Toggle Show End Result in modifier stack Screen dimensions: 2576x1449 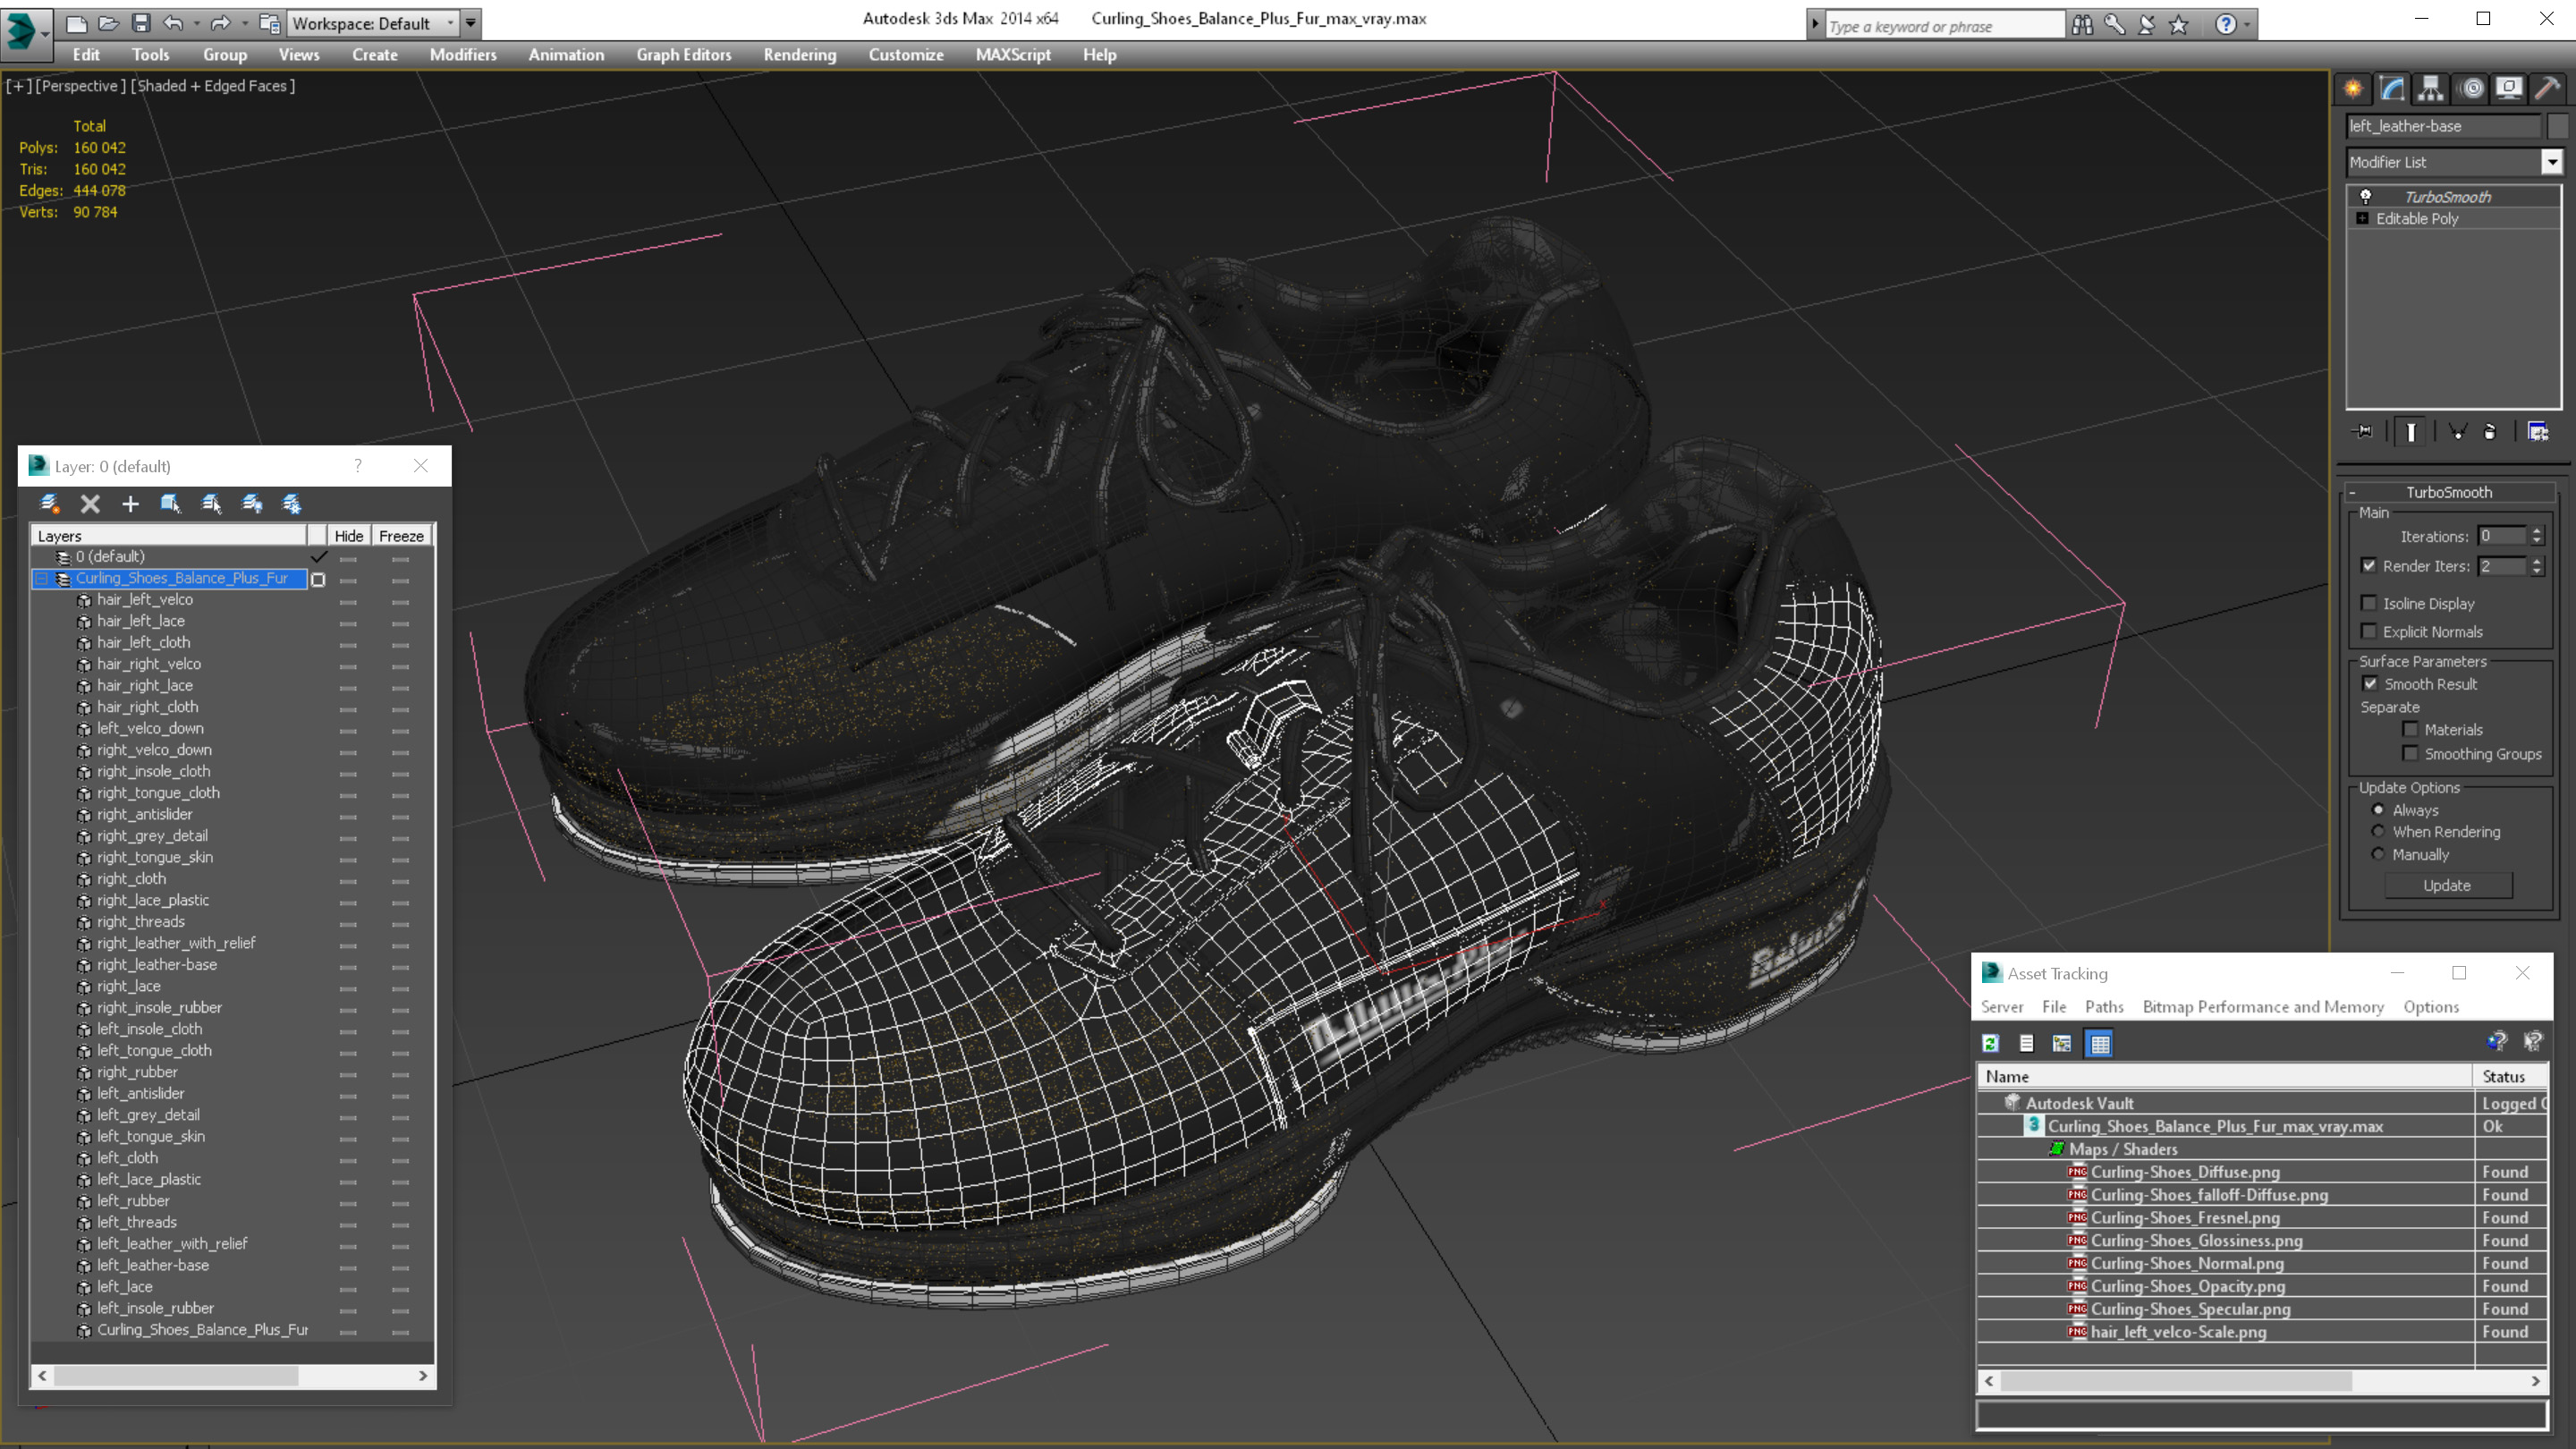click(x=2411, y=432)
